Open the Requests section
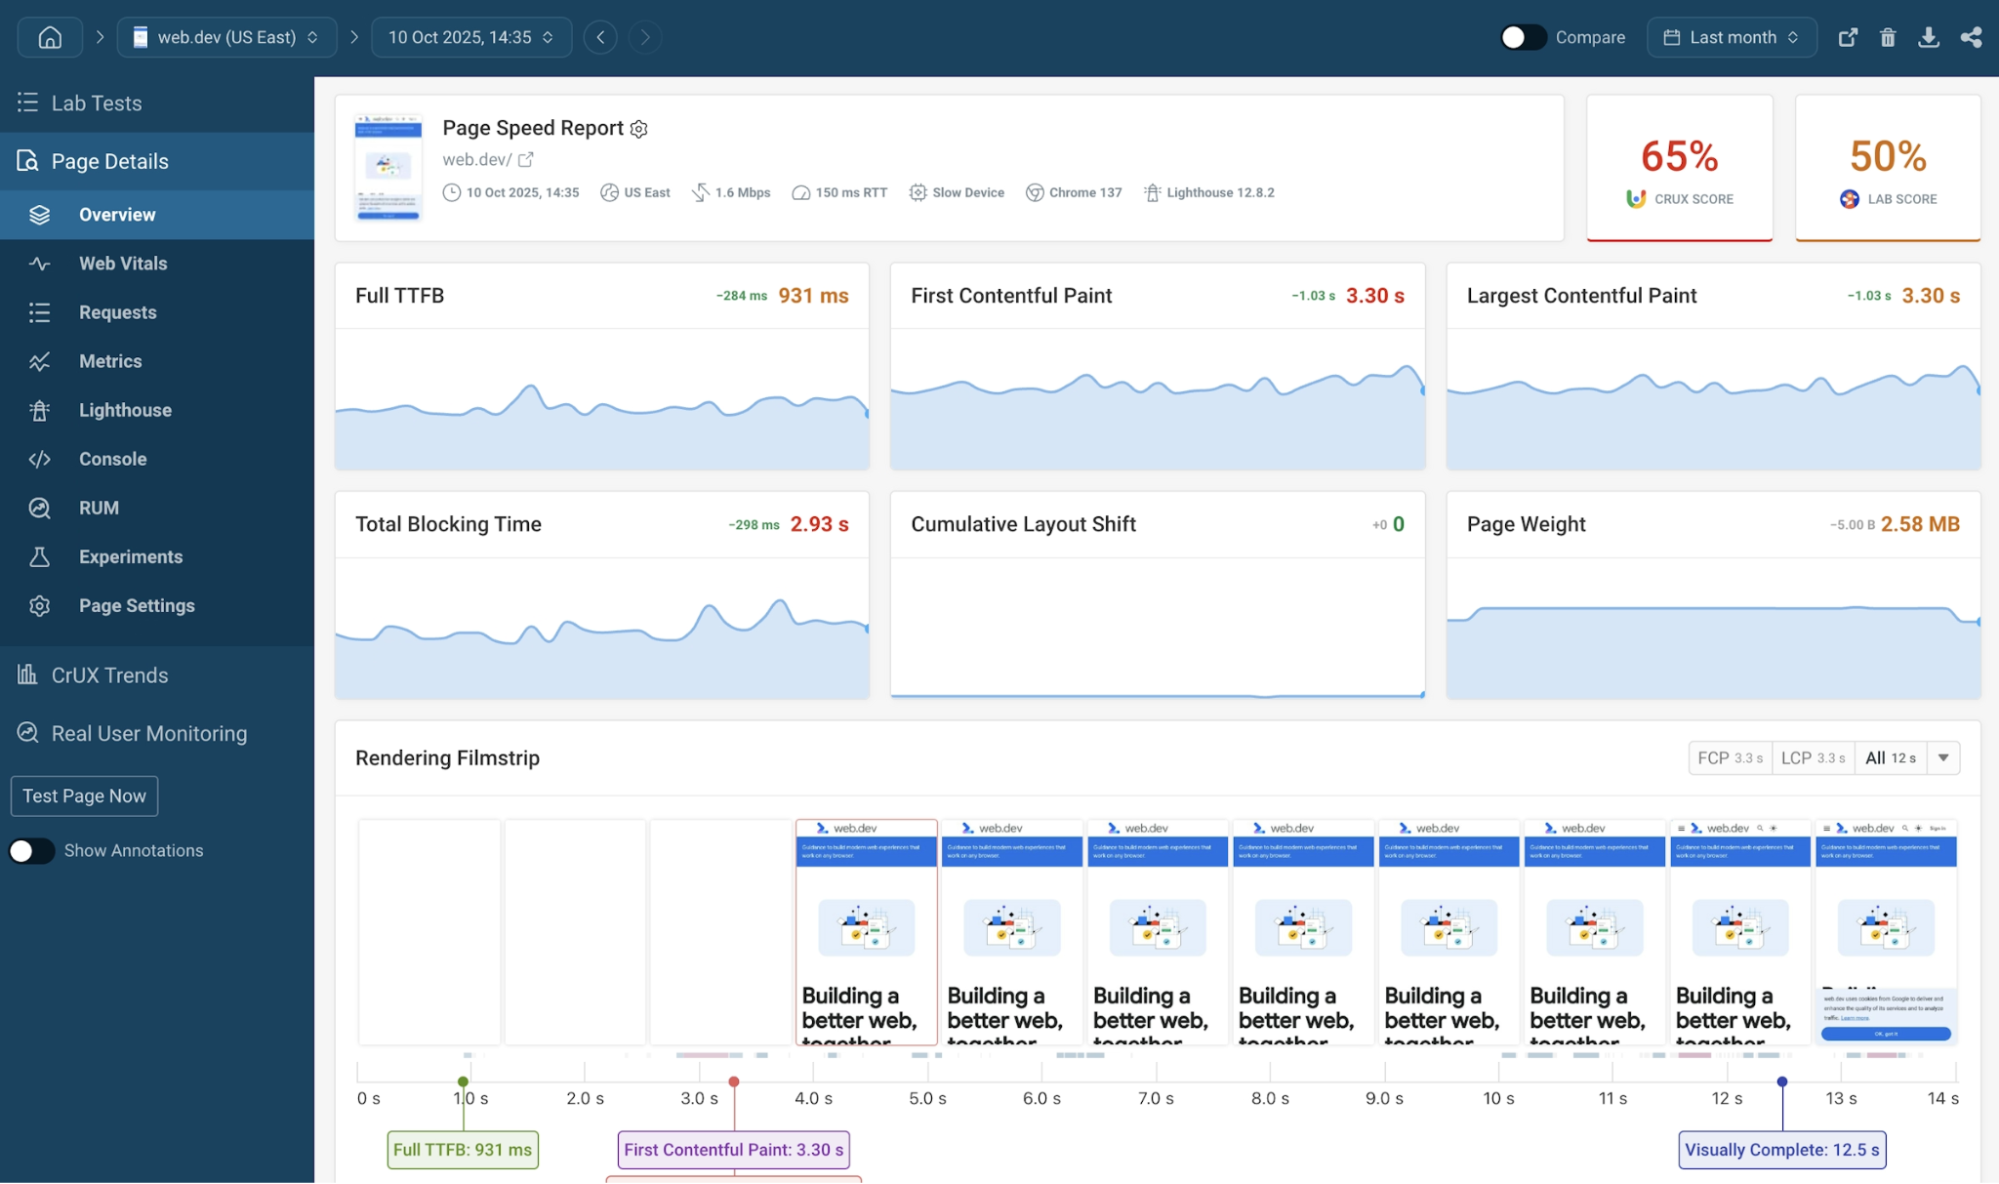1999x1184 pixels. tap(117, 312)
